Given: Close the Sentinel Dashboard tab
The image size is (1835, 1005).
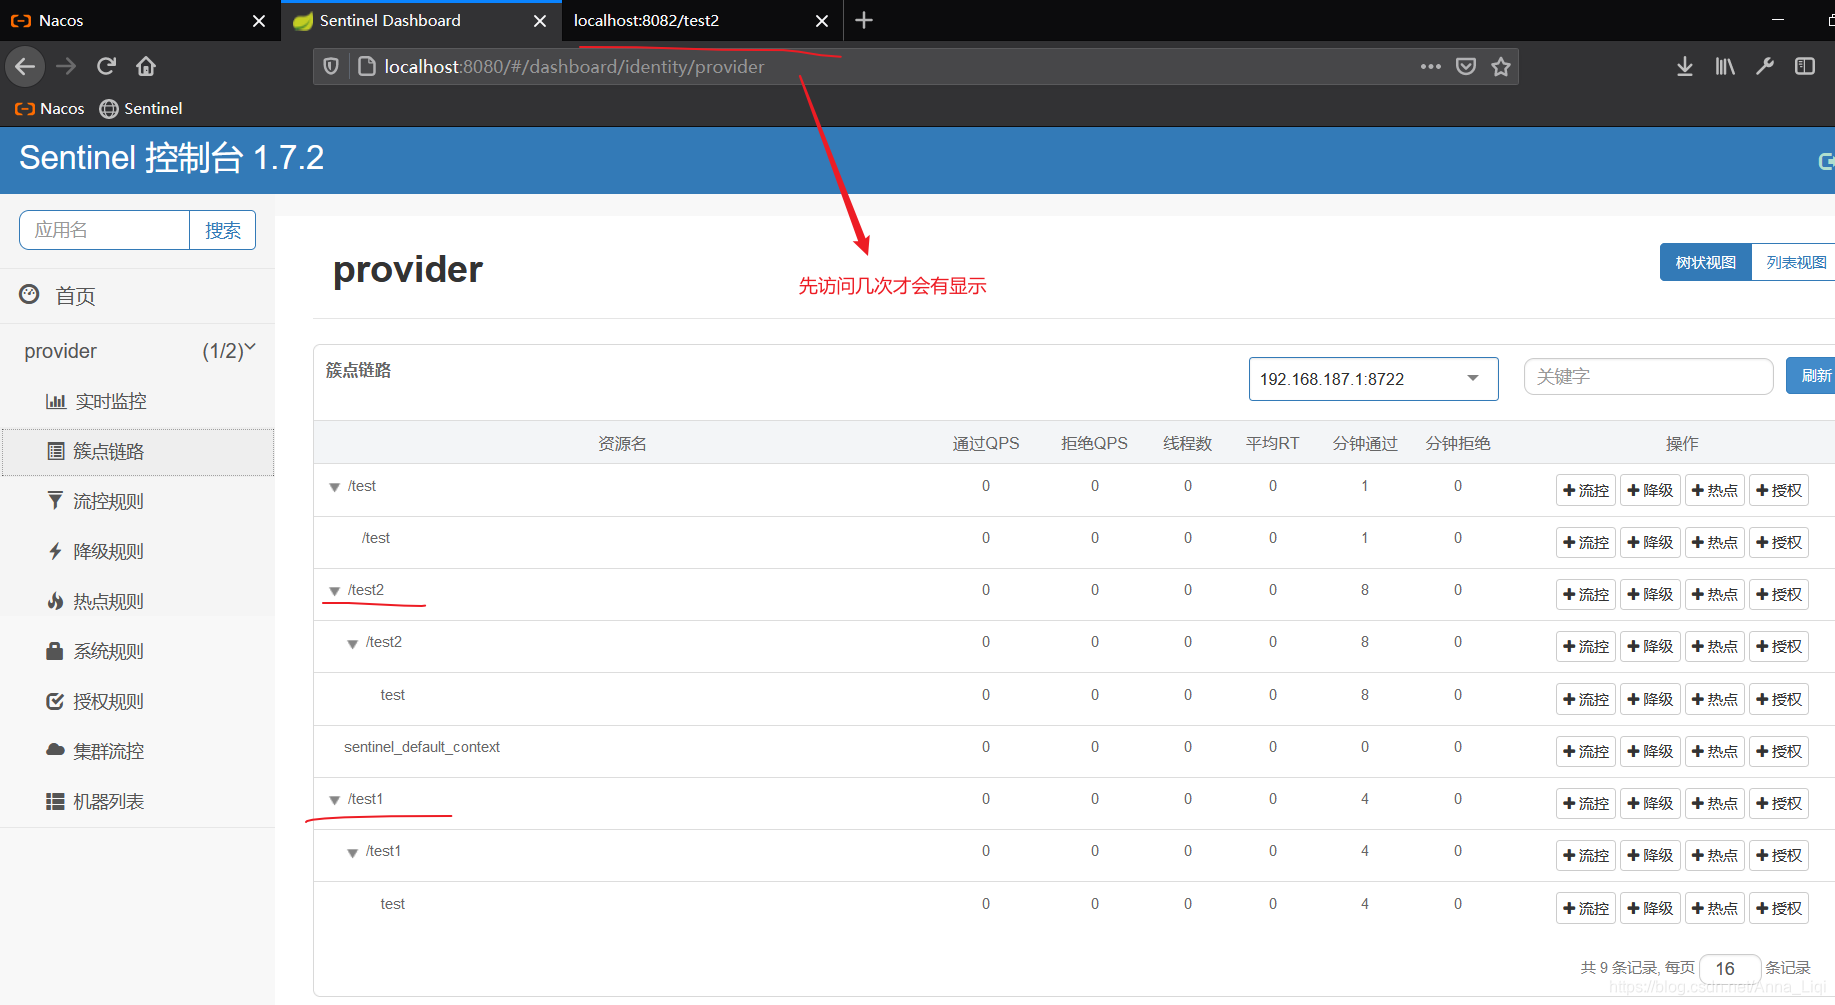Looking at the screenshot, I should click(x=540, y=21).
